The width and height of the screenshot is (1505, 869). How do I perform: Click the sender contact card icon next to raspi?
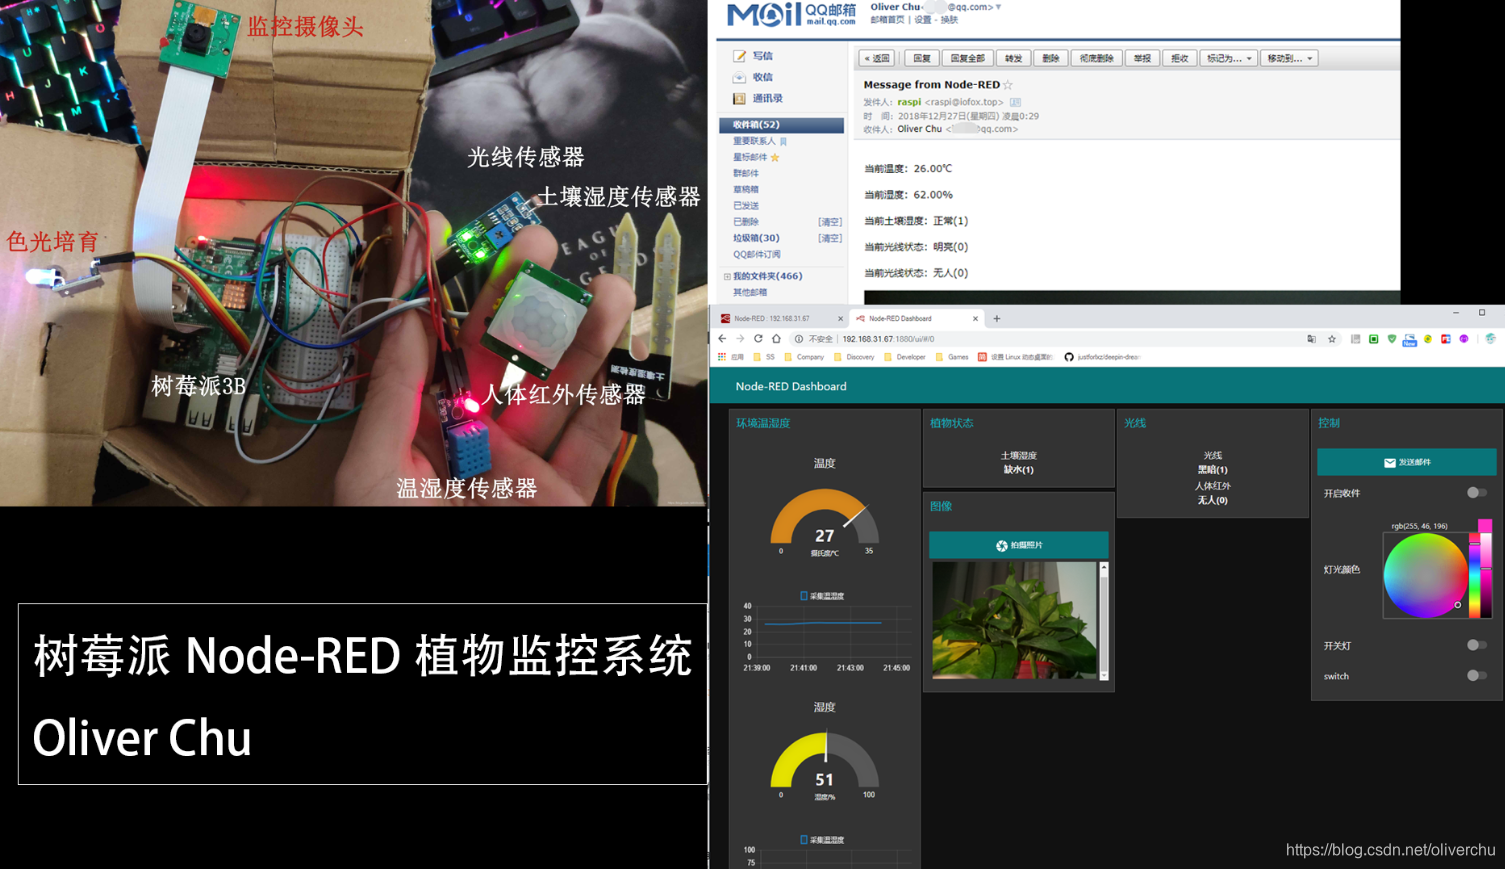(x=1015, y=102)
